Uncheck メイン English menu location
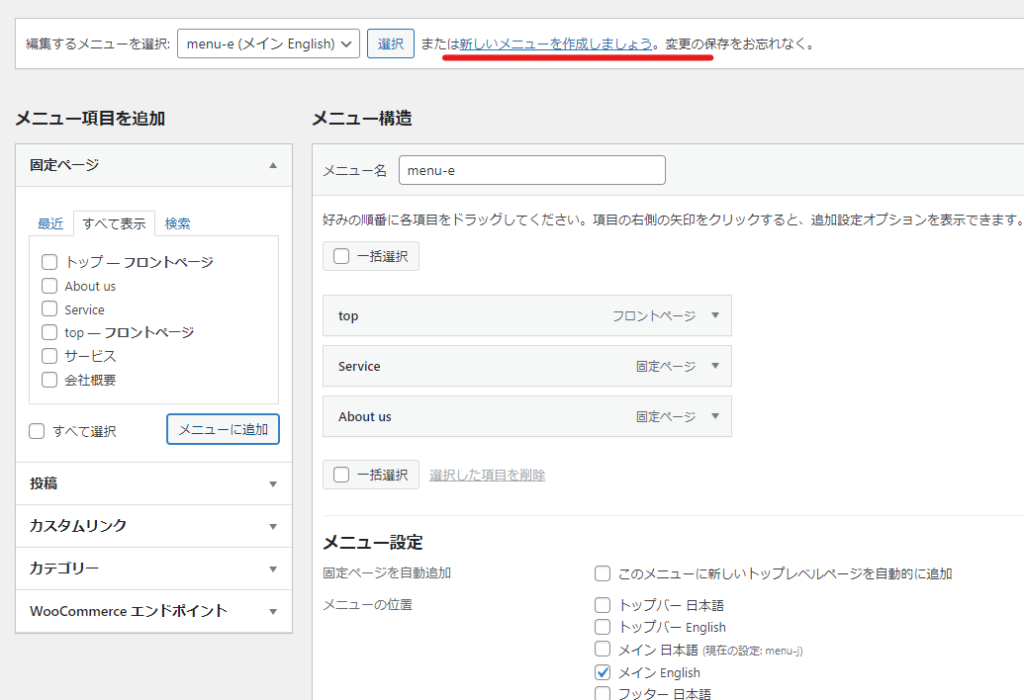The width and height of the screenshot is (1024, 700). click(602, 673)
